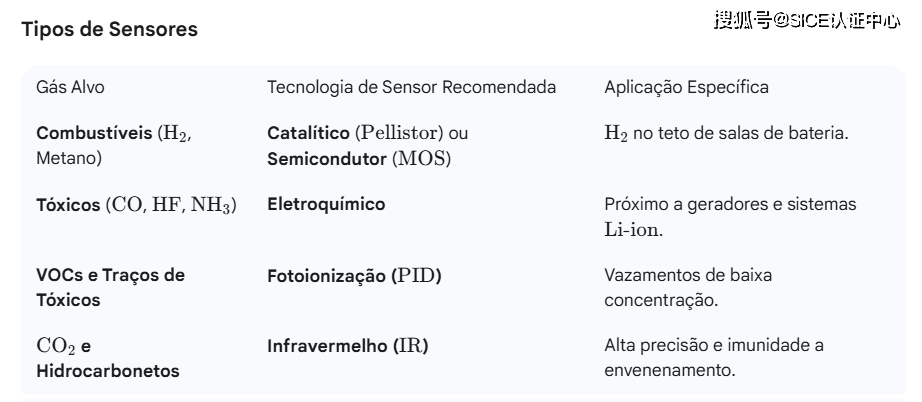This screenshot has width=922, height=402.
Task: Click the bold word "Combustíveis"
Action: pyautogui.click(x=94, y=133)
